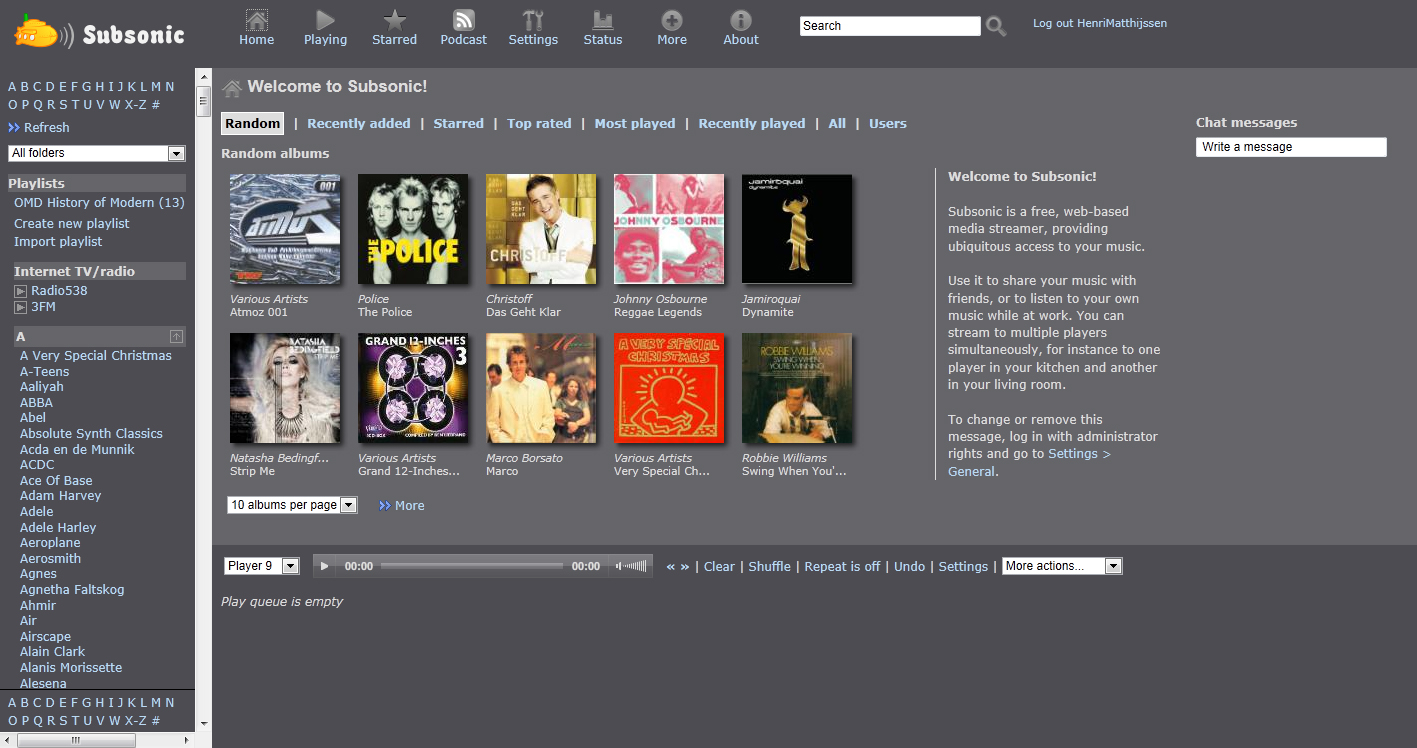1417x748 pixels.
Task: Play the Radio538 internet radio station
Action: 20,291
